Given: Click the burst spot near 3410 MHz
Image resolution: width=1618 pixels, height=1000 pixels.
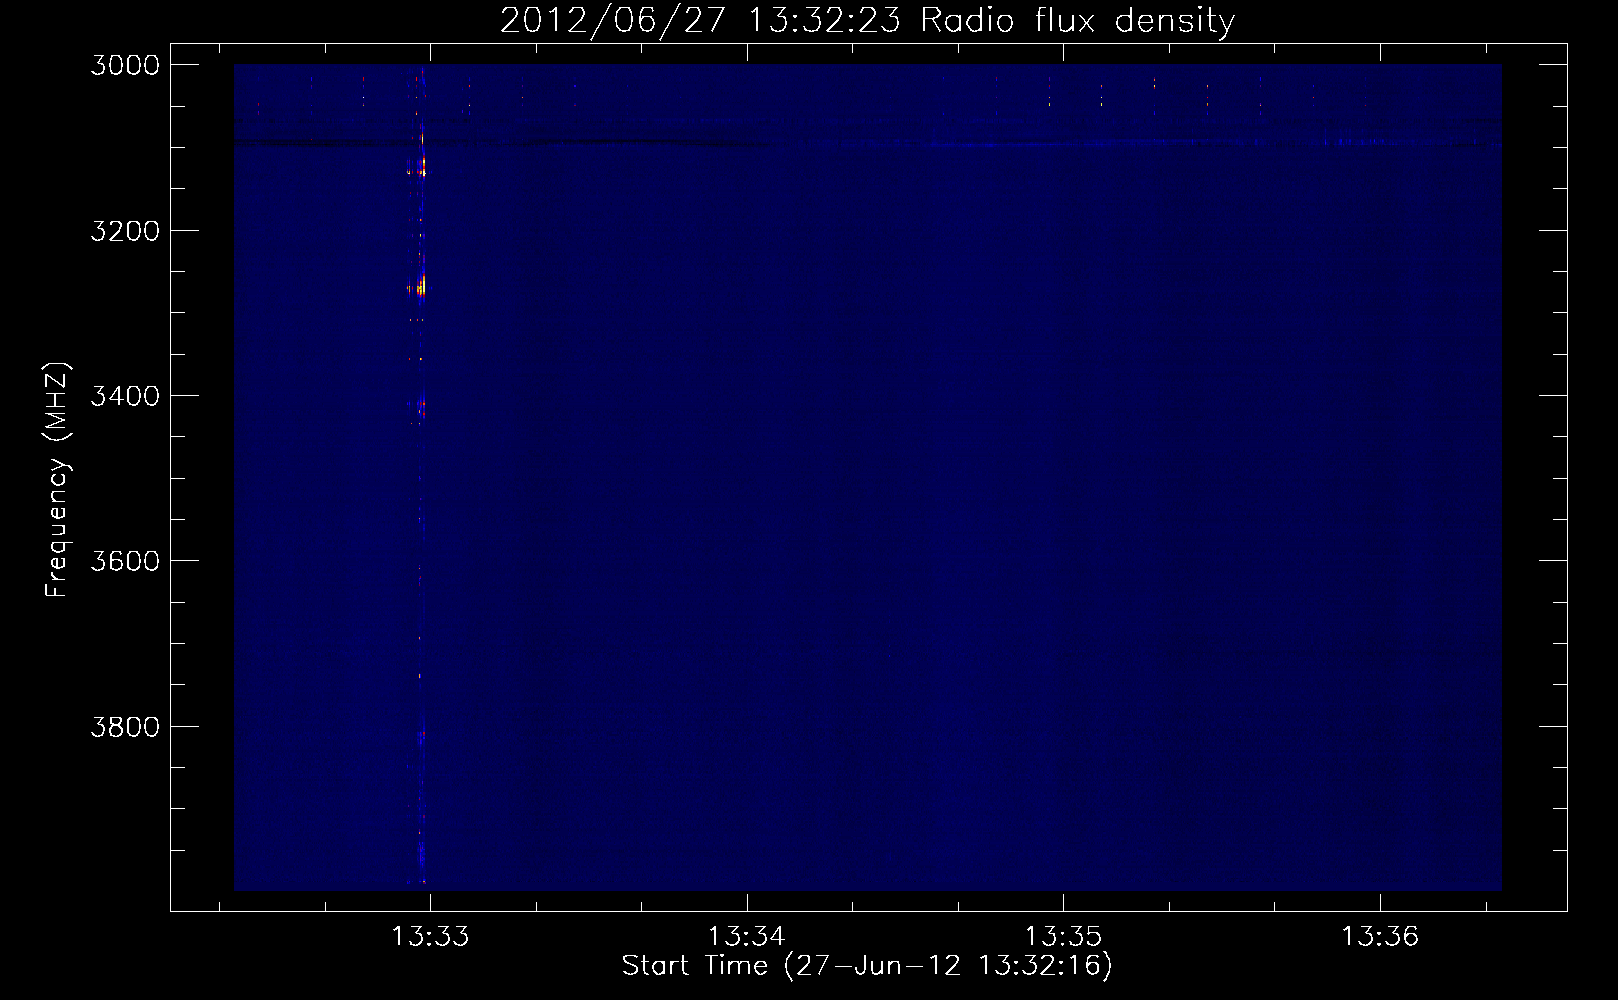Looking at the screenshot, I should pyautogui.click(x=421, y=407).
